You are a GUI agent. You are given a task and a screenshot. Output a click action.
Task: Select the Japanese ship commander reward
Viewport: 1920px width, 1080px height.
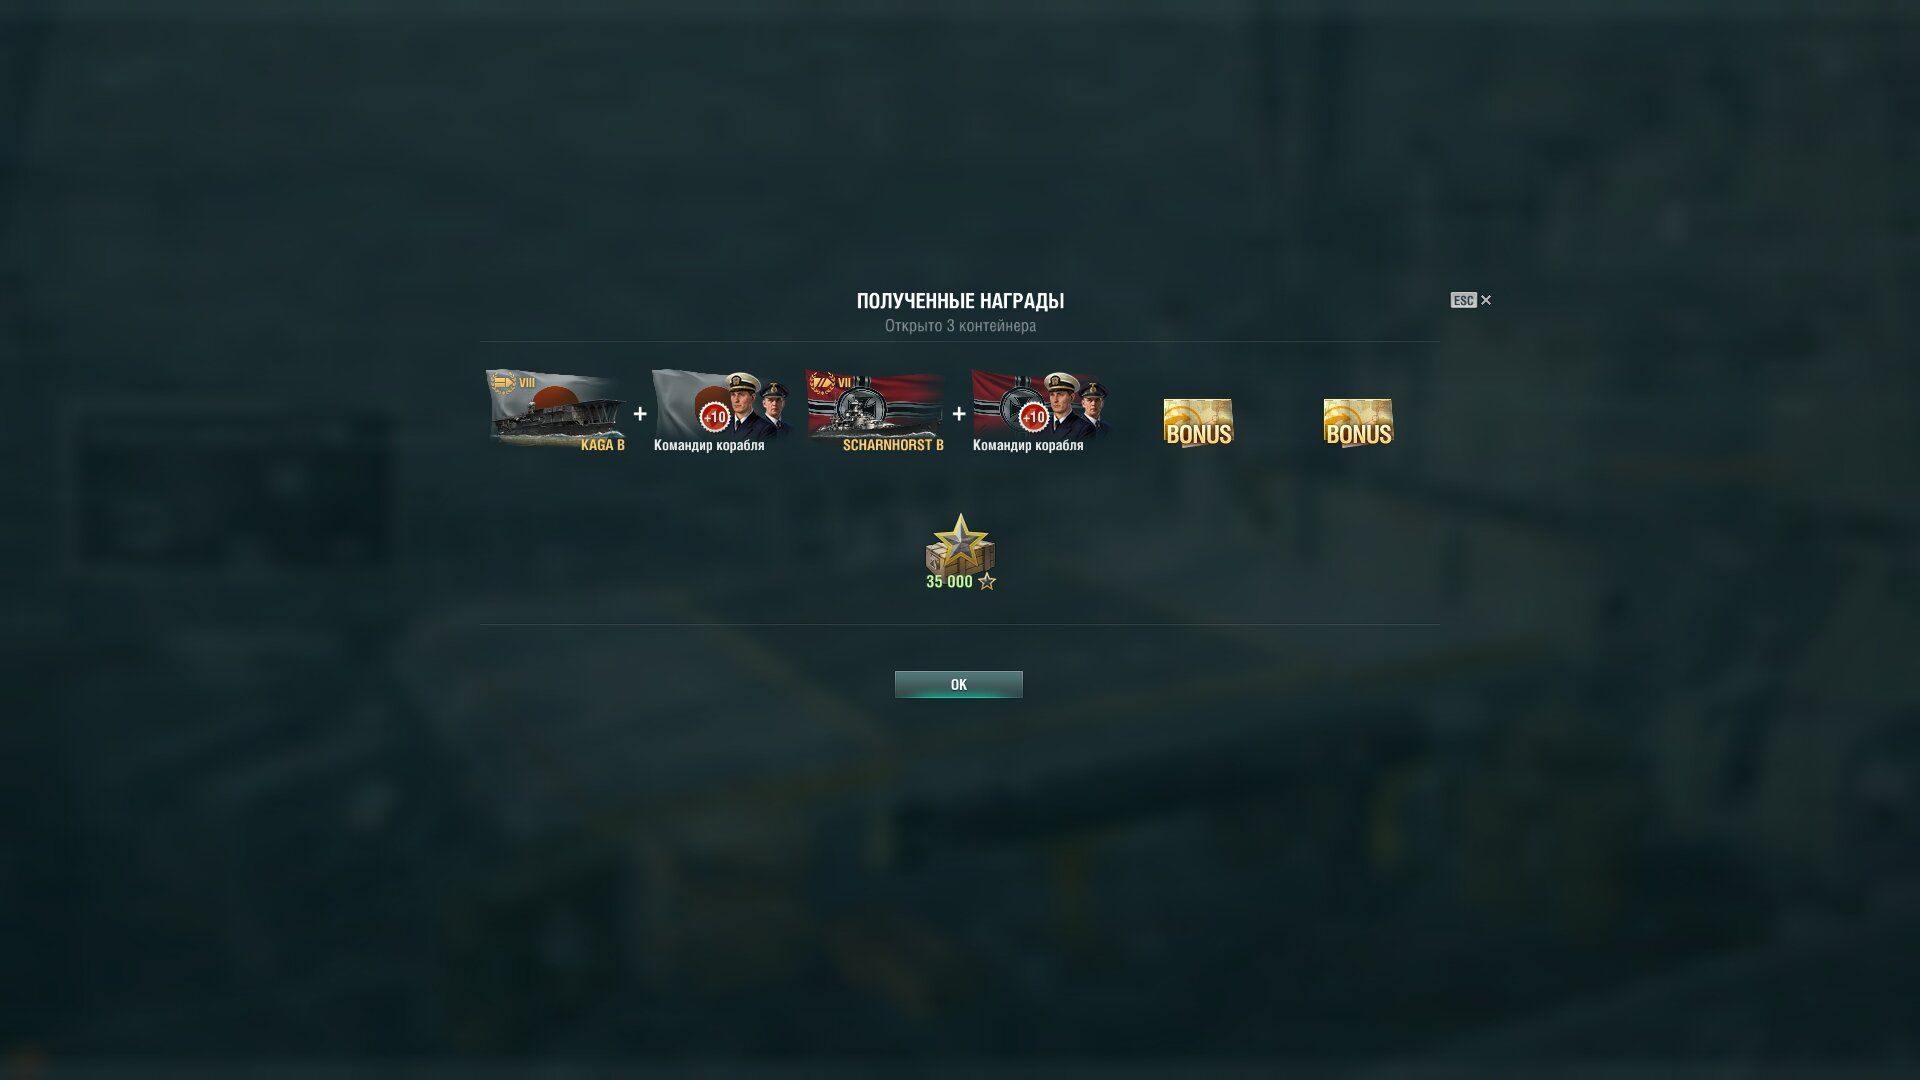click(x=720, y=410)
